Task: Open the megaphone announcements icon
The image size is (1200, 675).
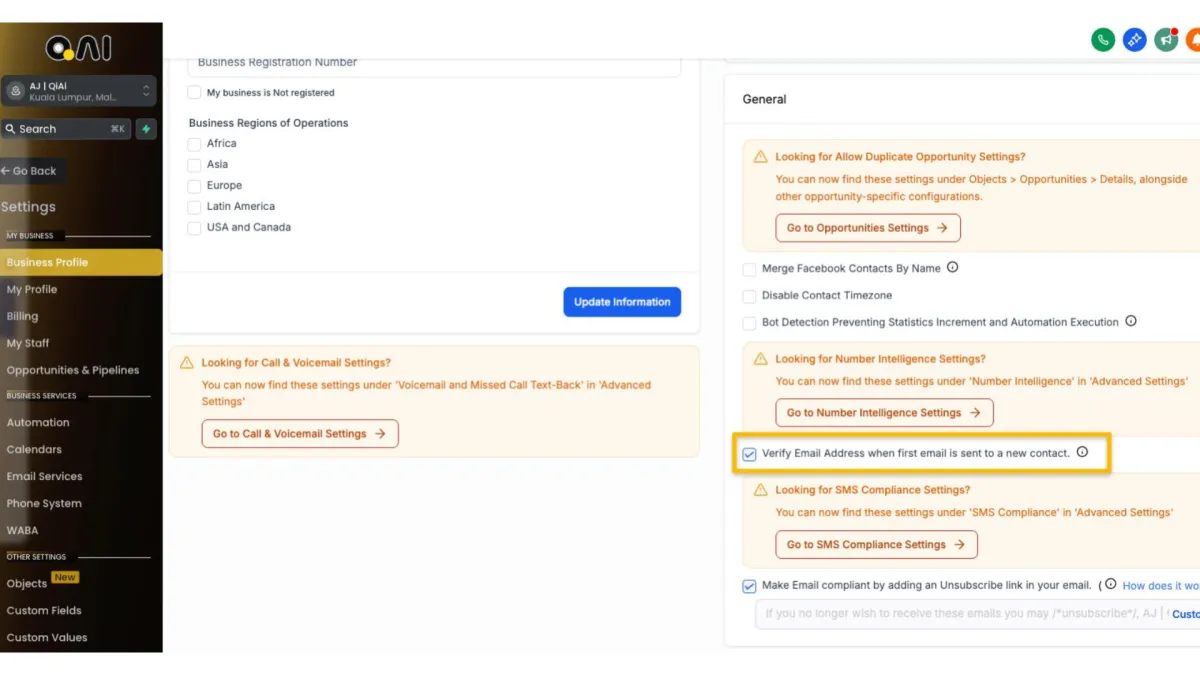Action: click(x=1166, y=40)
